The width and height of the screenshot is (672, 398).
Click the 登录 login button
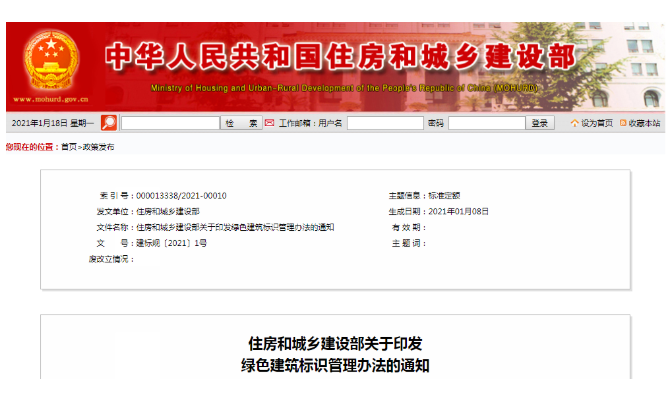pos(540,123)
